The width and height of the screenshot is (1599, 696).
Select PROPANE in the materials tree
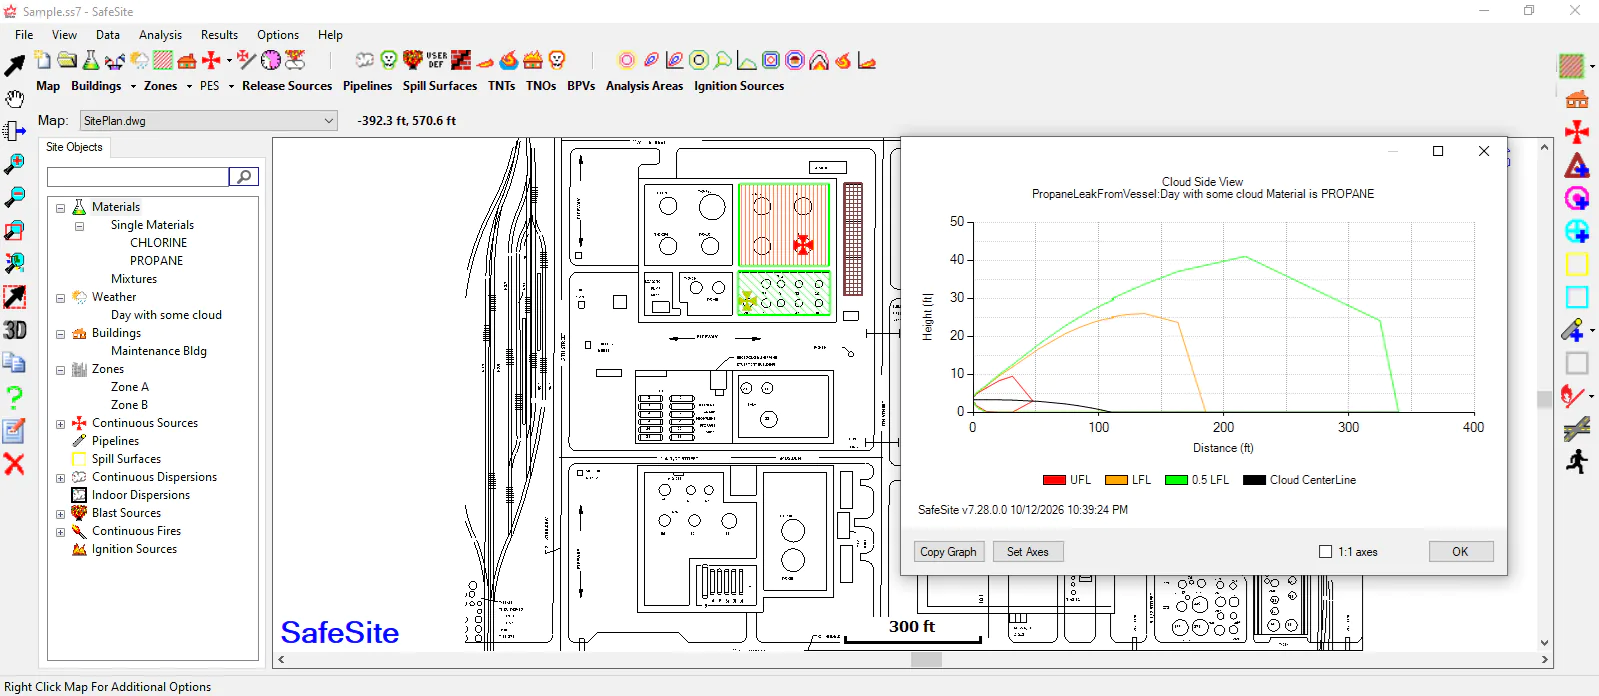157,261
